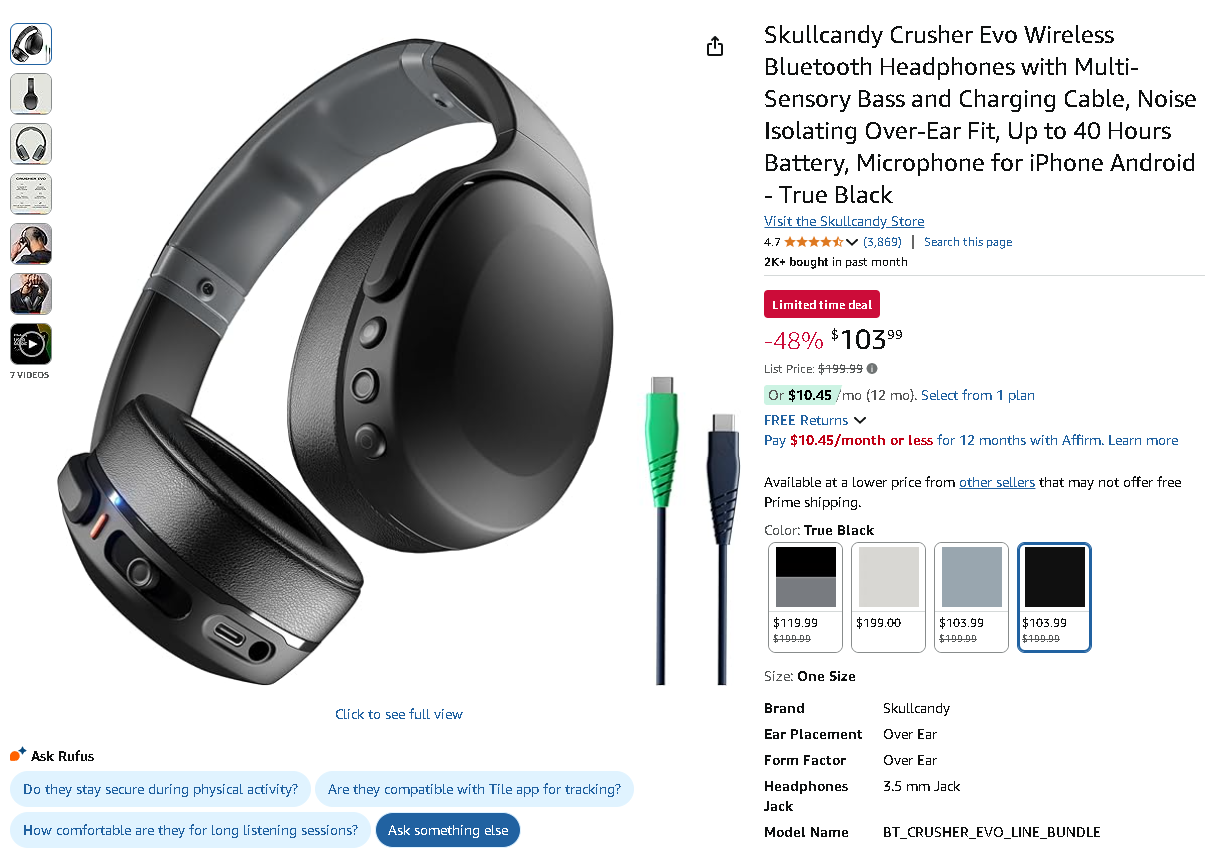
Task: Select the True Black color swatch
Action: click(1054, 597)
